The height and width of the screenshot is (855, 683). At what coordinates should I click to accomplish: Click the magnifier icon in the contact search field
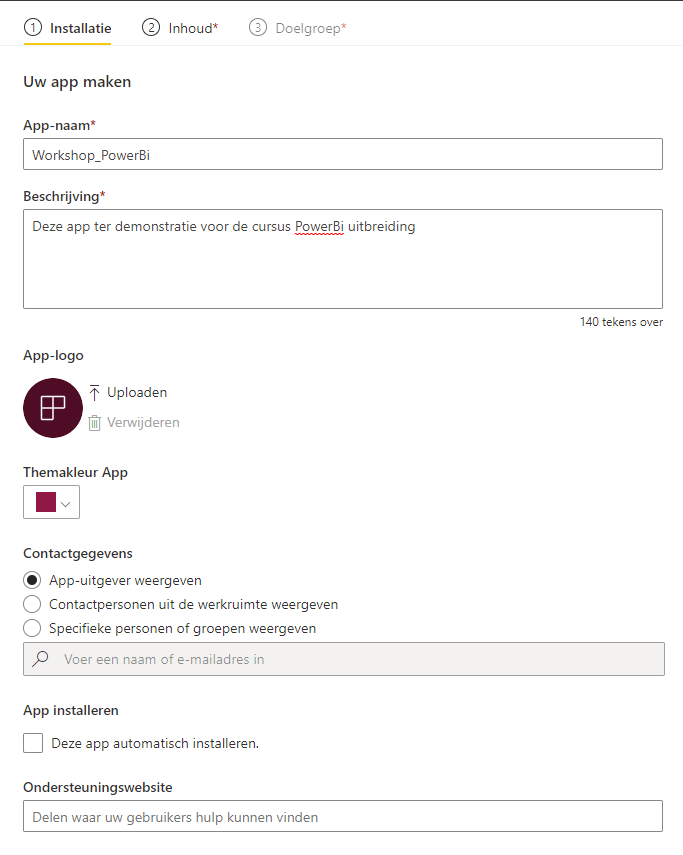point(40,659)
